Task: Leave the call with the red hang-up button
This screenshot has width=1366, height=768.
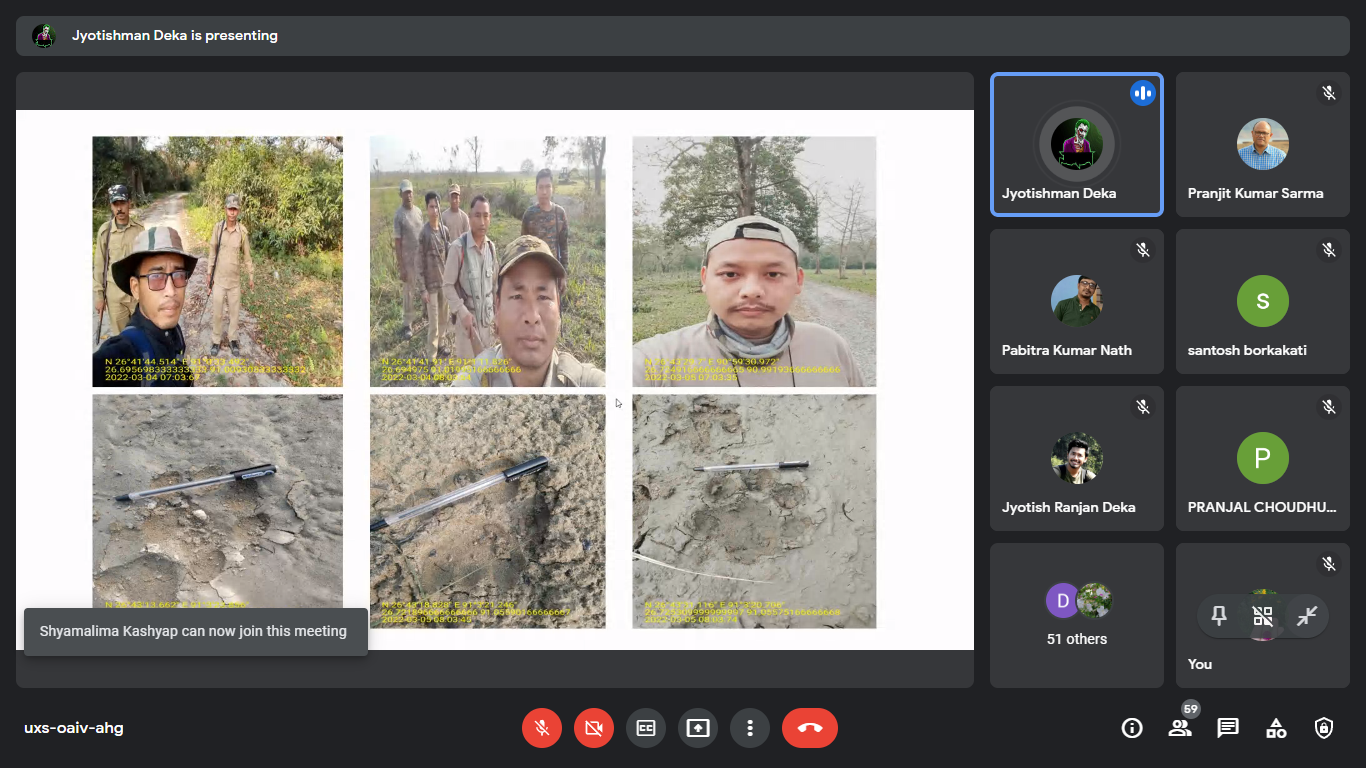Action: 810,728
